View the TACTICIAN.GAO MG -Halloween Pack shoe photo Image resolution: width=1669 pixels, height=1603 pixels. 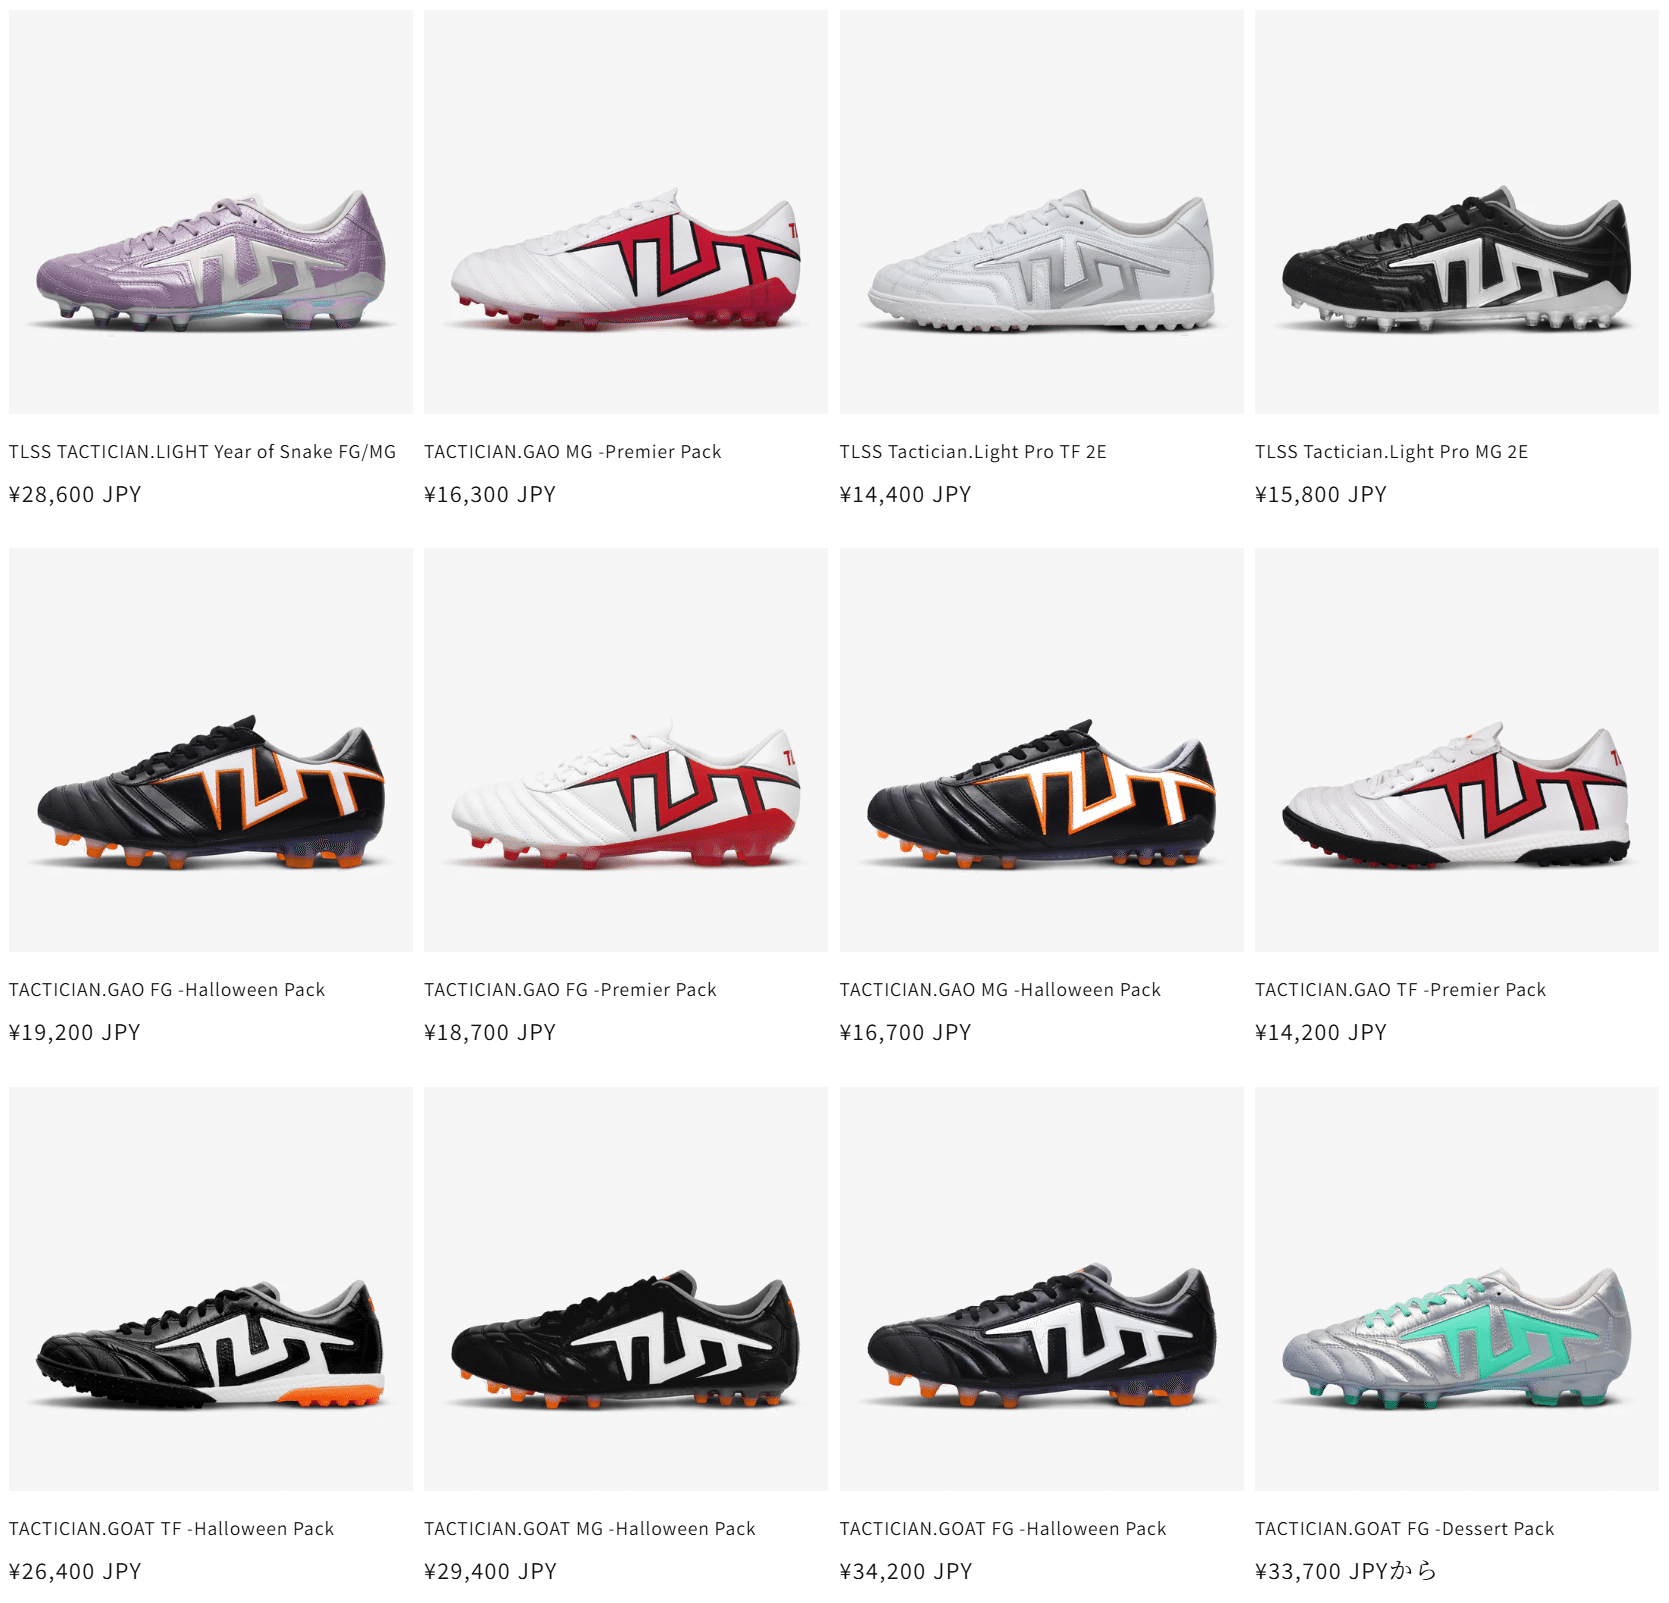[1041, 750]
